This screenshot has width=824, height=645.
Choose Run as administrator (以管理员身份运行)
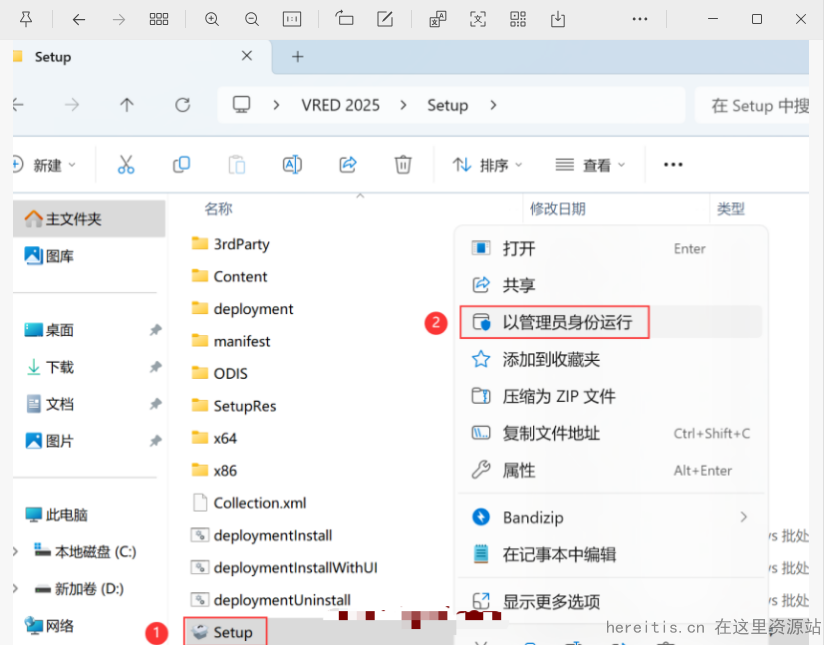(611, 322)
